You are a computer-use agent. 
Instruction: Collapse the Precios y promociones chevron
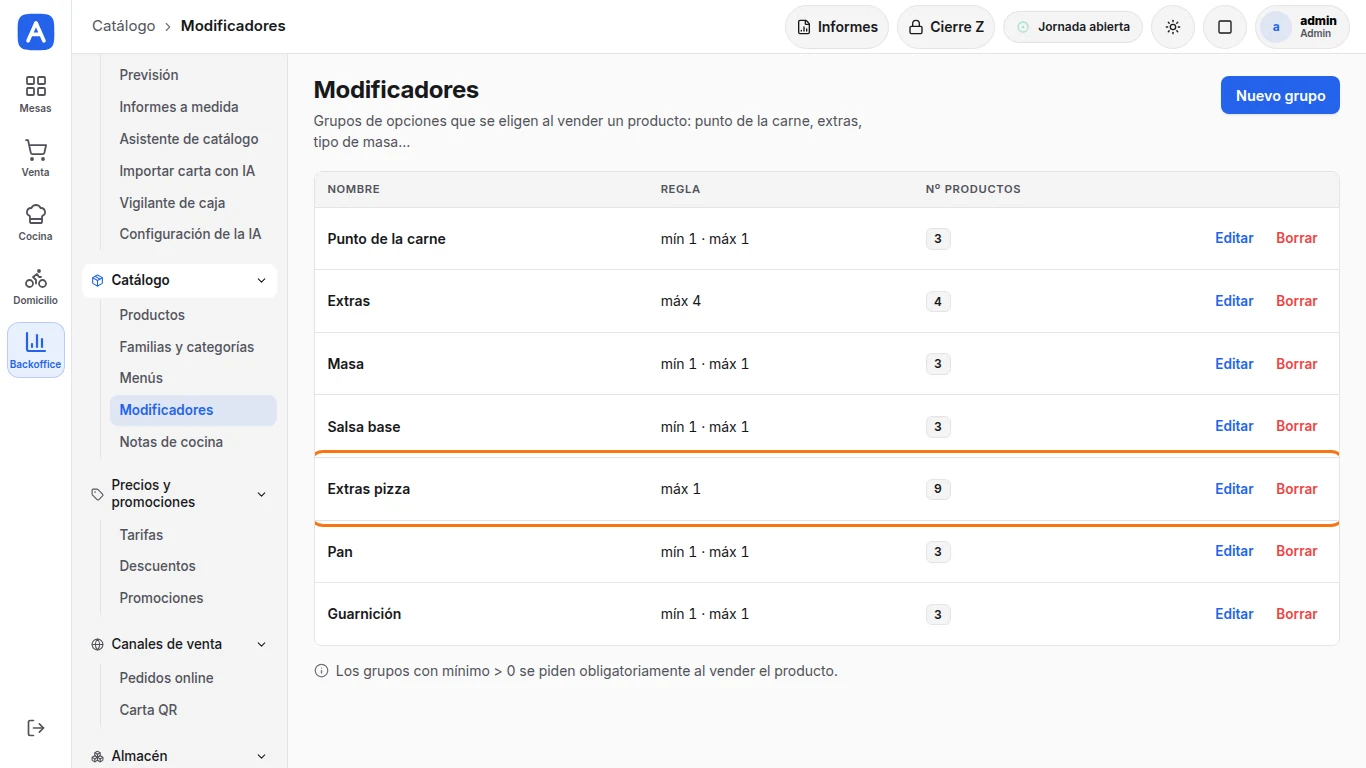tap(262, 494)
